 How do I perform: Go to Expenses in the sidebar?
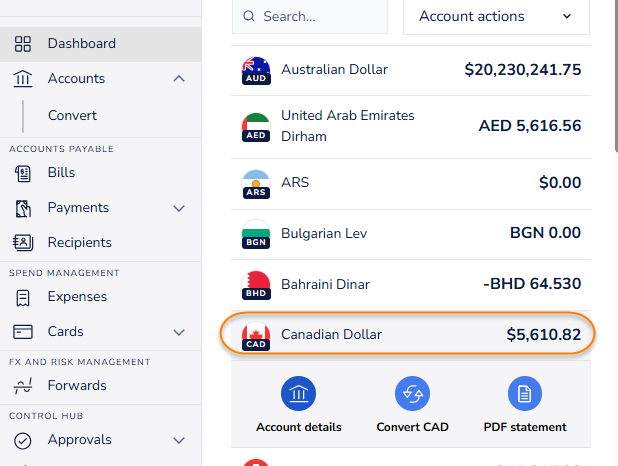[x=77, y=297]
